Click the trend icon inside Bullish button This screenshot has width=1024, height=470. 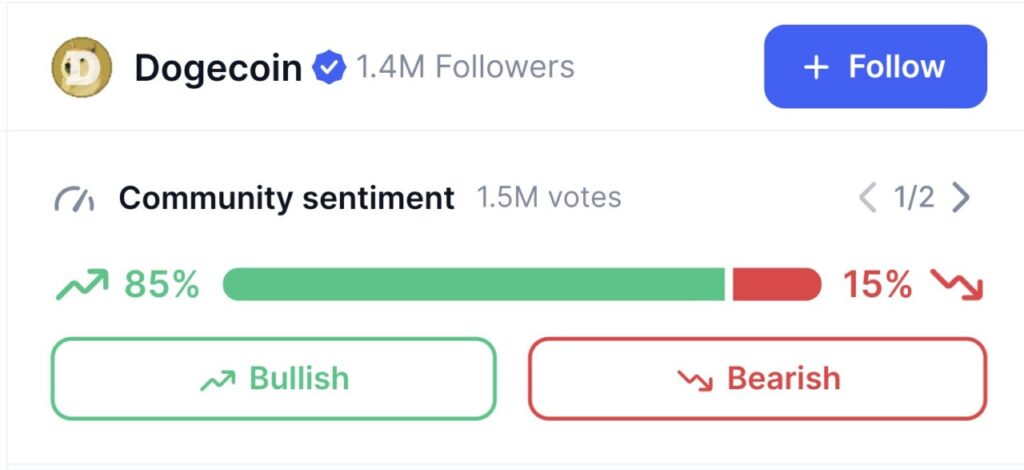[217, 380]
